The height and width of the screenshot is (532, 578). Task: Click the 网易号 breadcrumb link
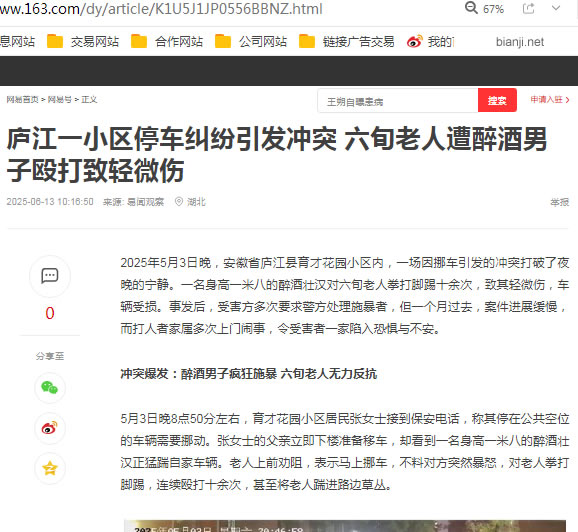pyautogui.click(x=60, y=100)
